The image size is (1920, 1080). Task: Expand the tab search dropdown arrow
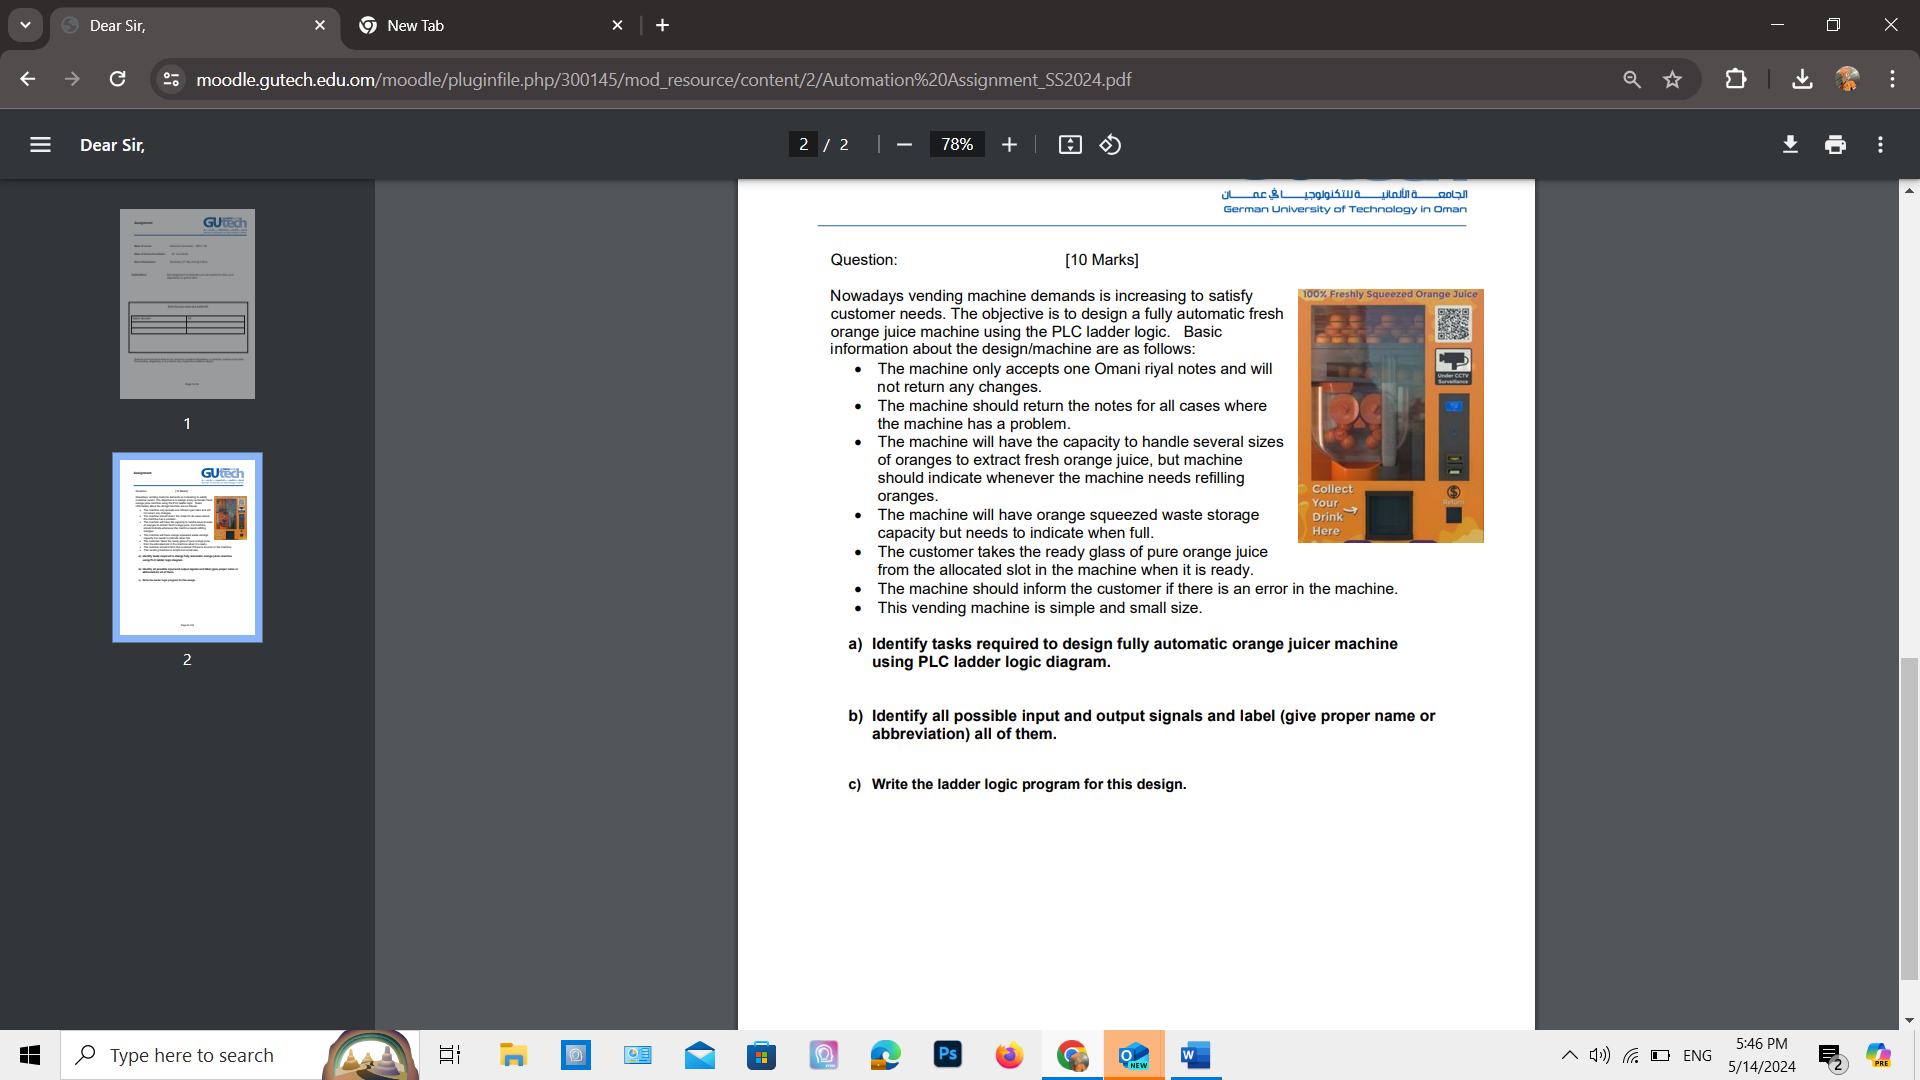(25, 25)
